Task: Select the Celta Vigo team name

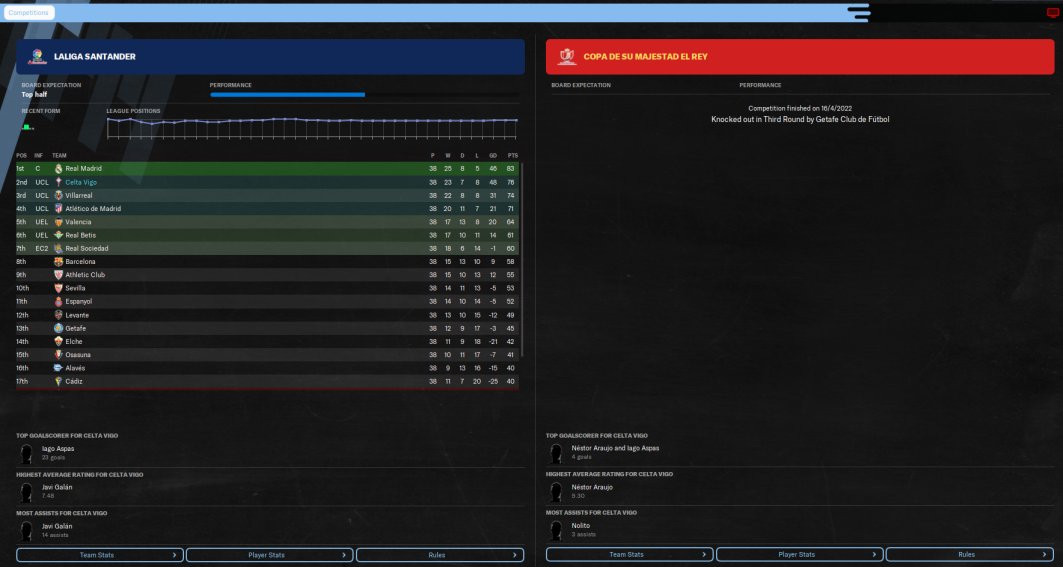Action: pyautogui.click(x=81, y=182)
